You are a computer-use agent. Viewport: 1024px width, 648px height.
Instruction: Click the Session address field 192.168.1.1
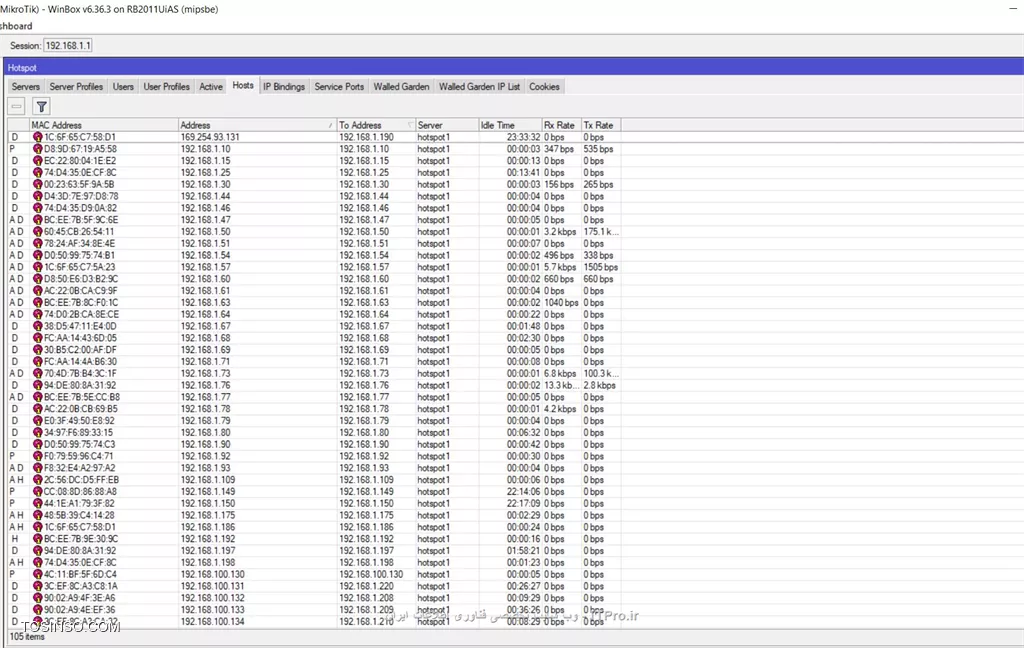(68, 46)
